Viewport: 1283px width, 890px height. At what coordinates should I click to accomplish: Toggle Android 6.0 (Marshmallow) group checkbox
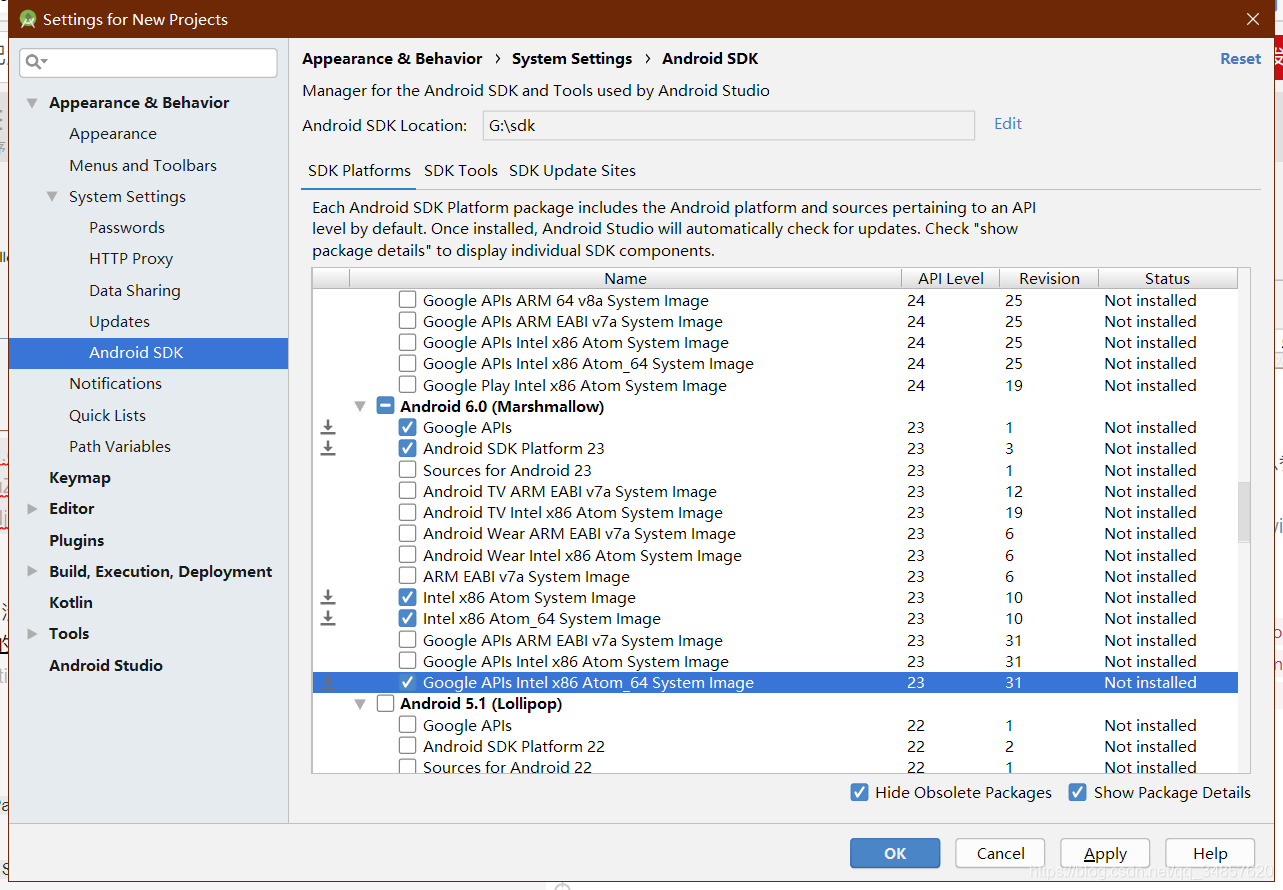point(385,406)
